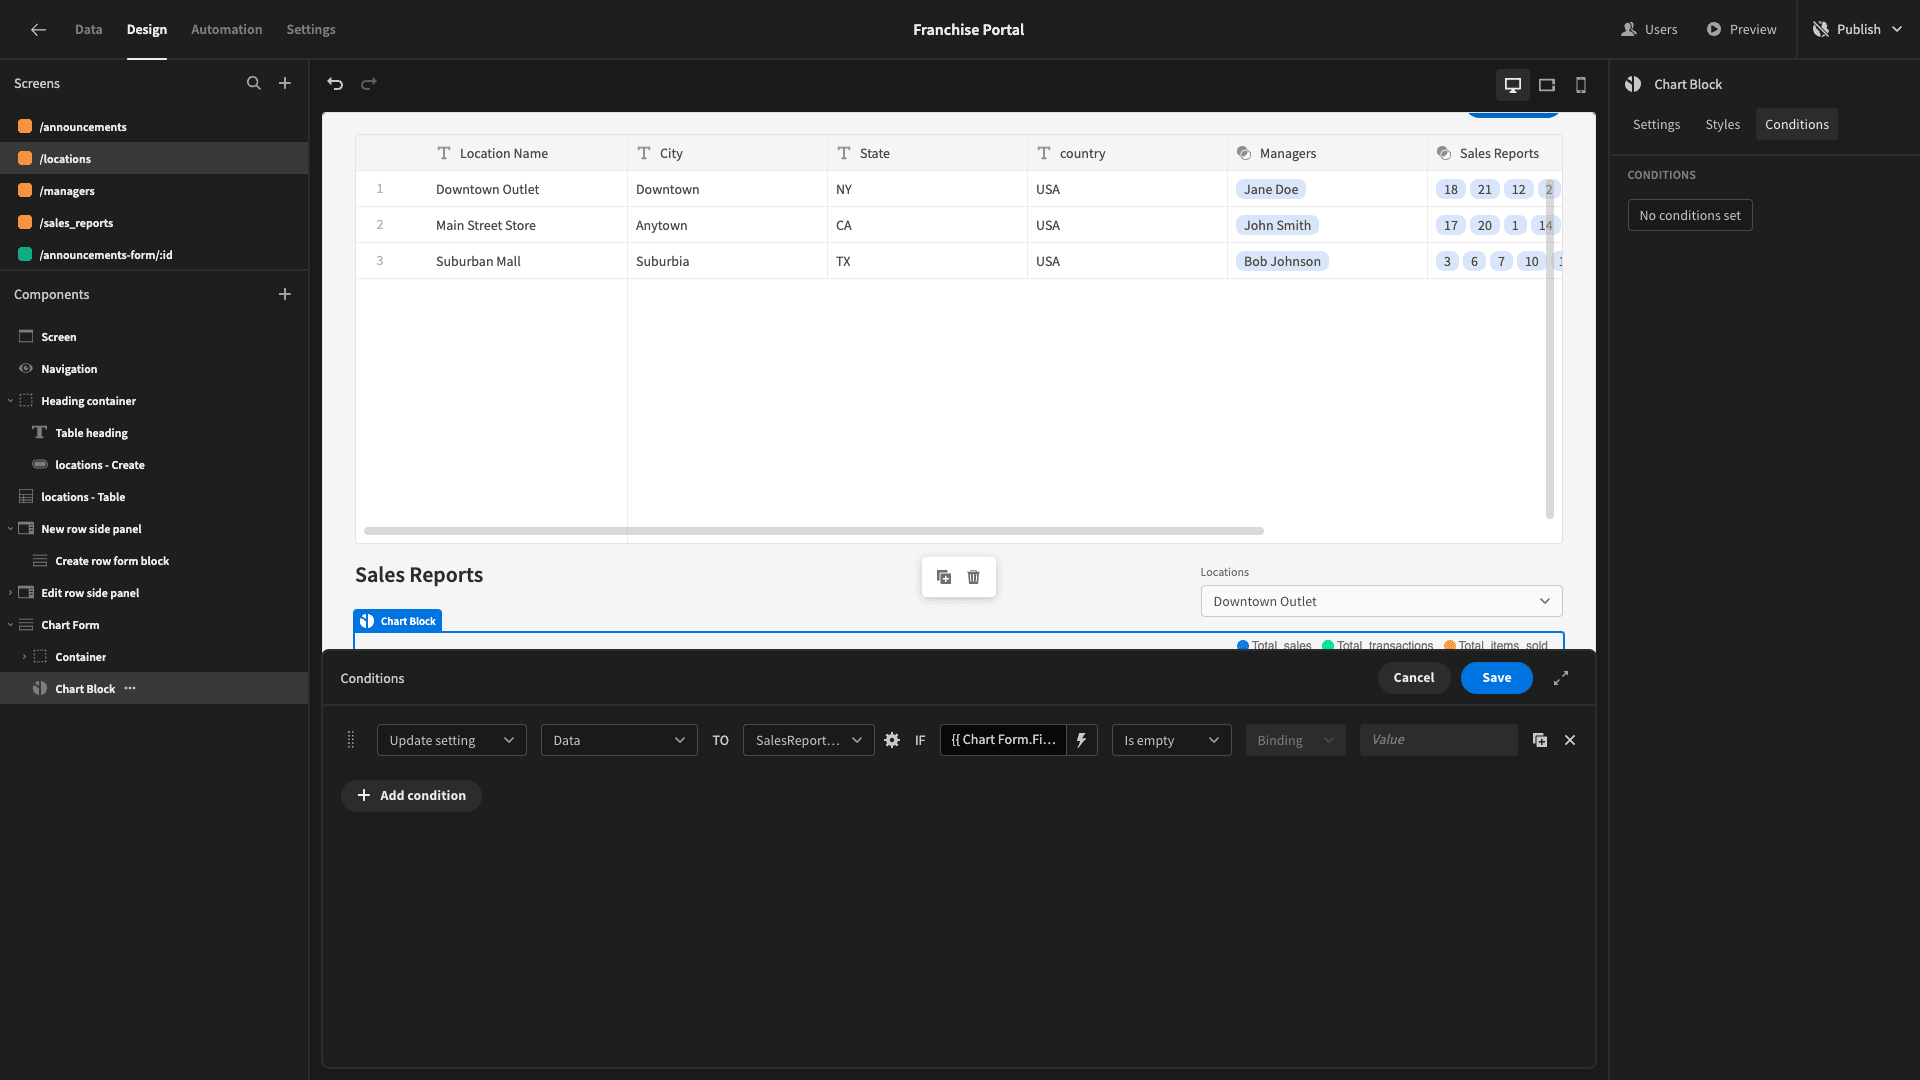Screen dimensions: 1920x1080
Task: Cancel the conditions drawer
Action: [1414, 678]
